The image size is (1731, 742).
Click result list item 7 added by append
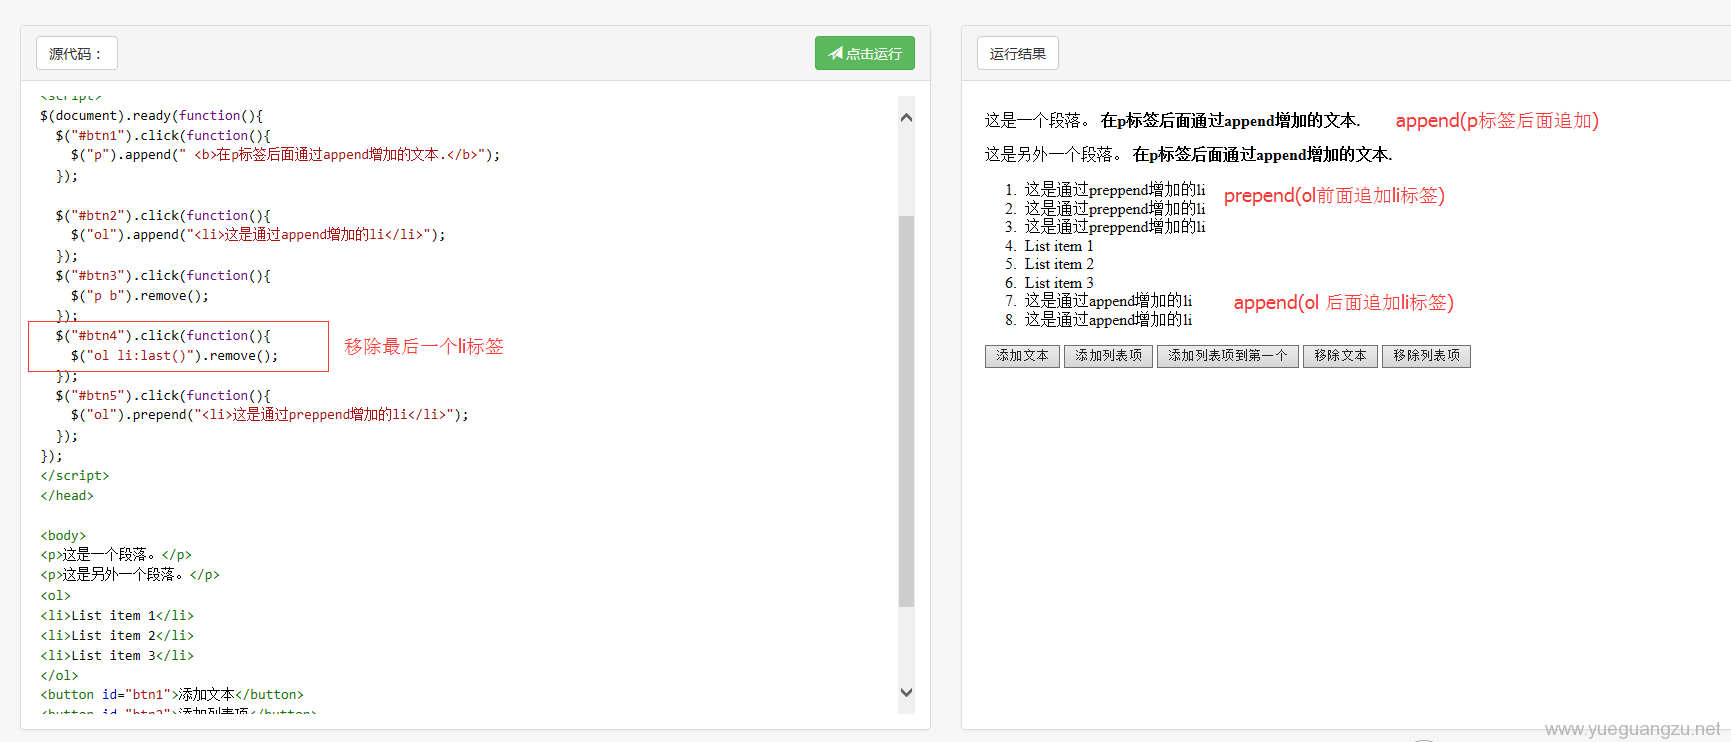click(1108, 301)
